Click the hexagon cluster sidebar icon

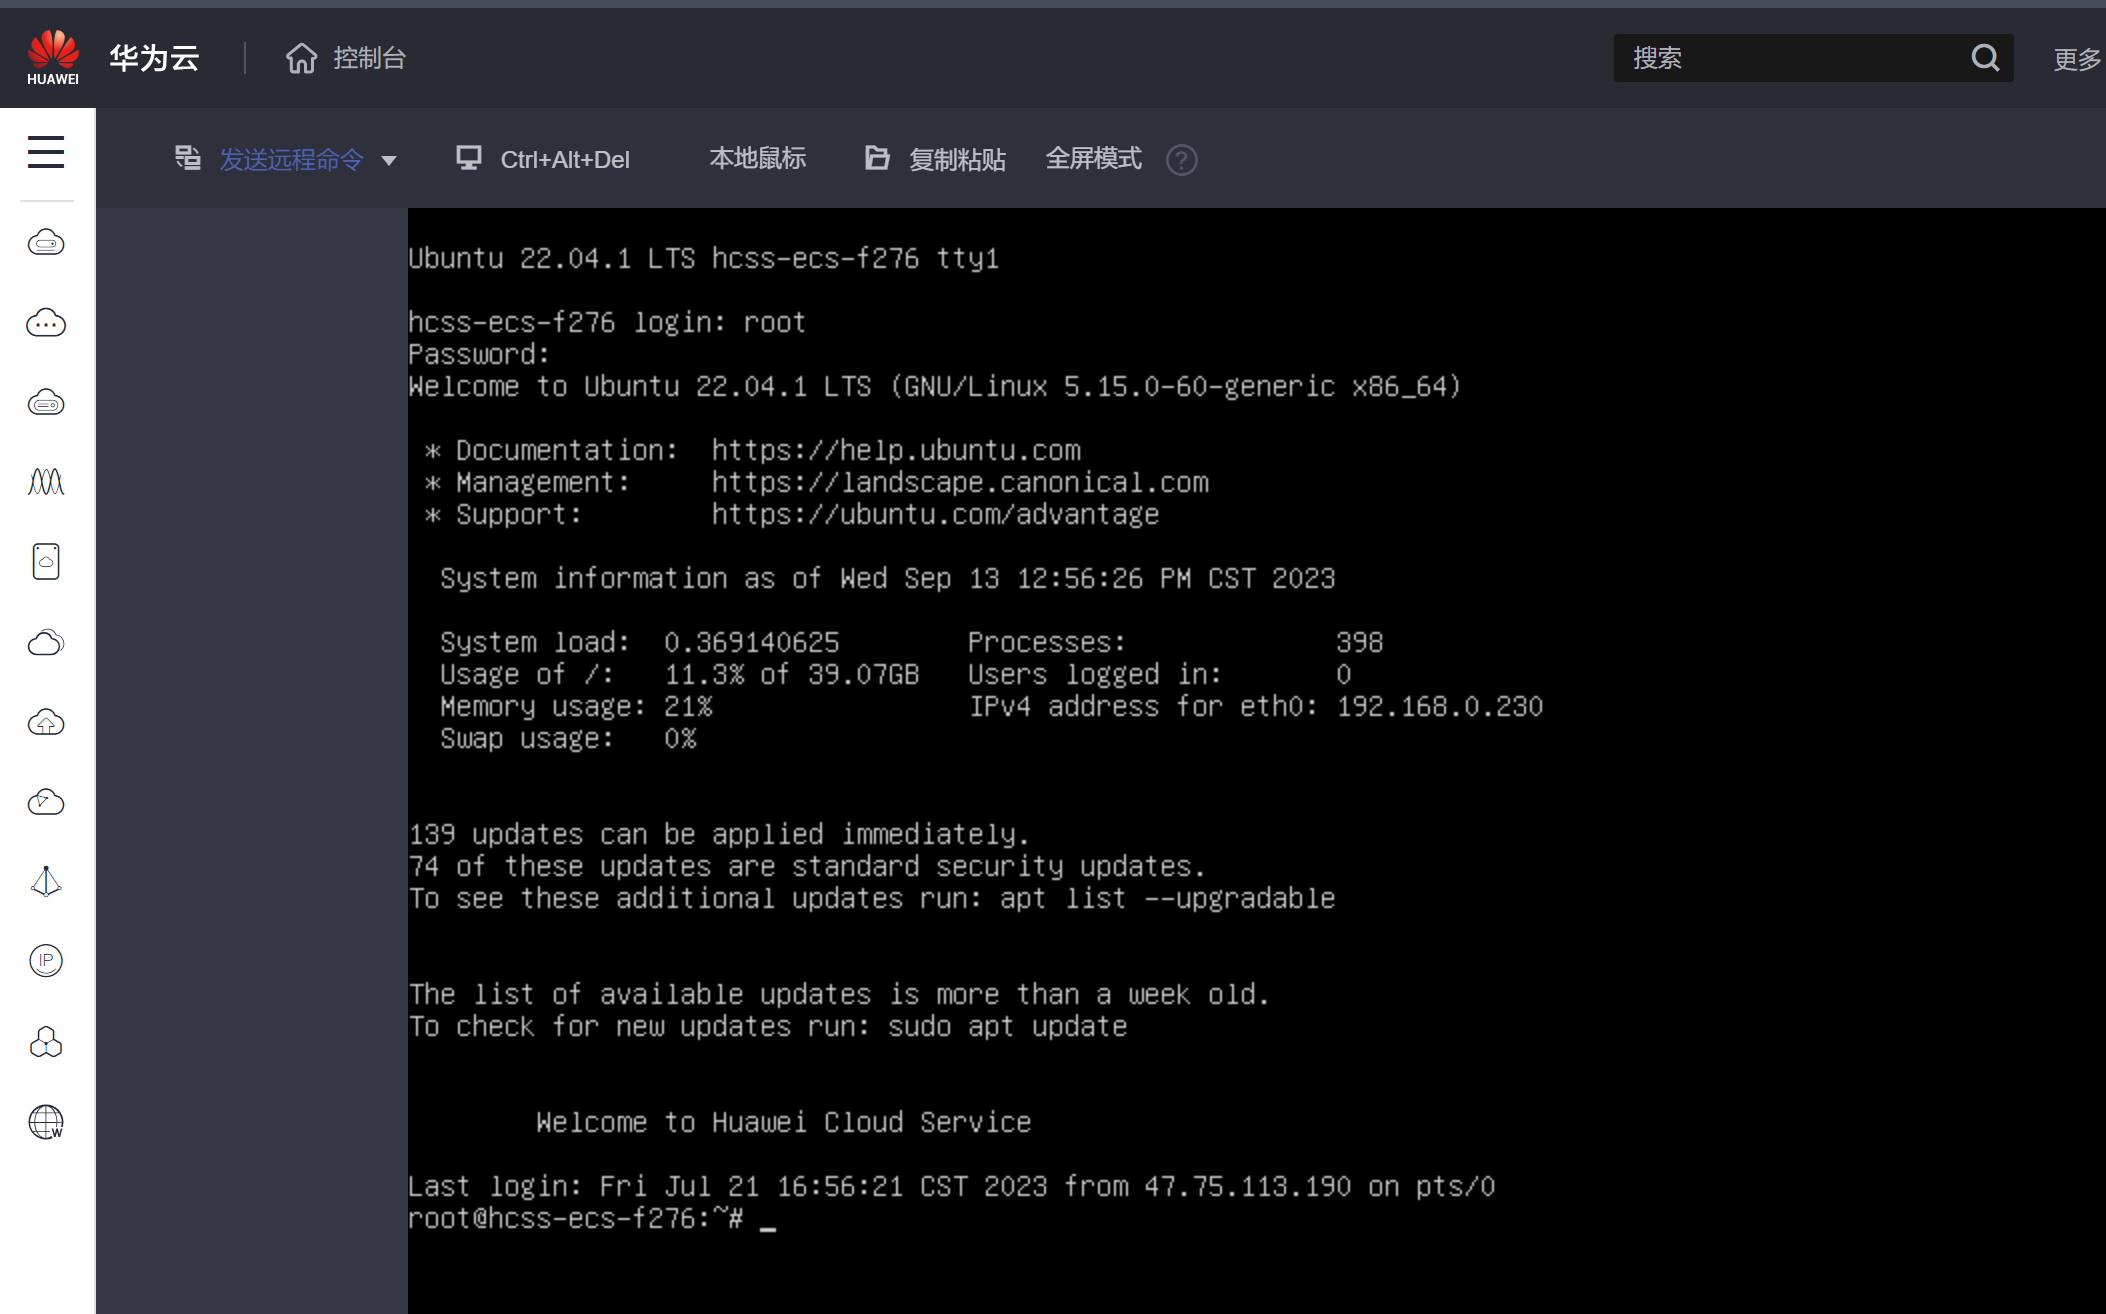click(x=46, y=1042)
